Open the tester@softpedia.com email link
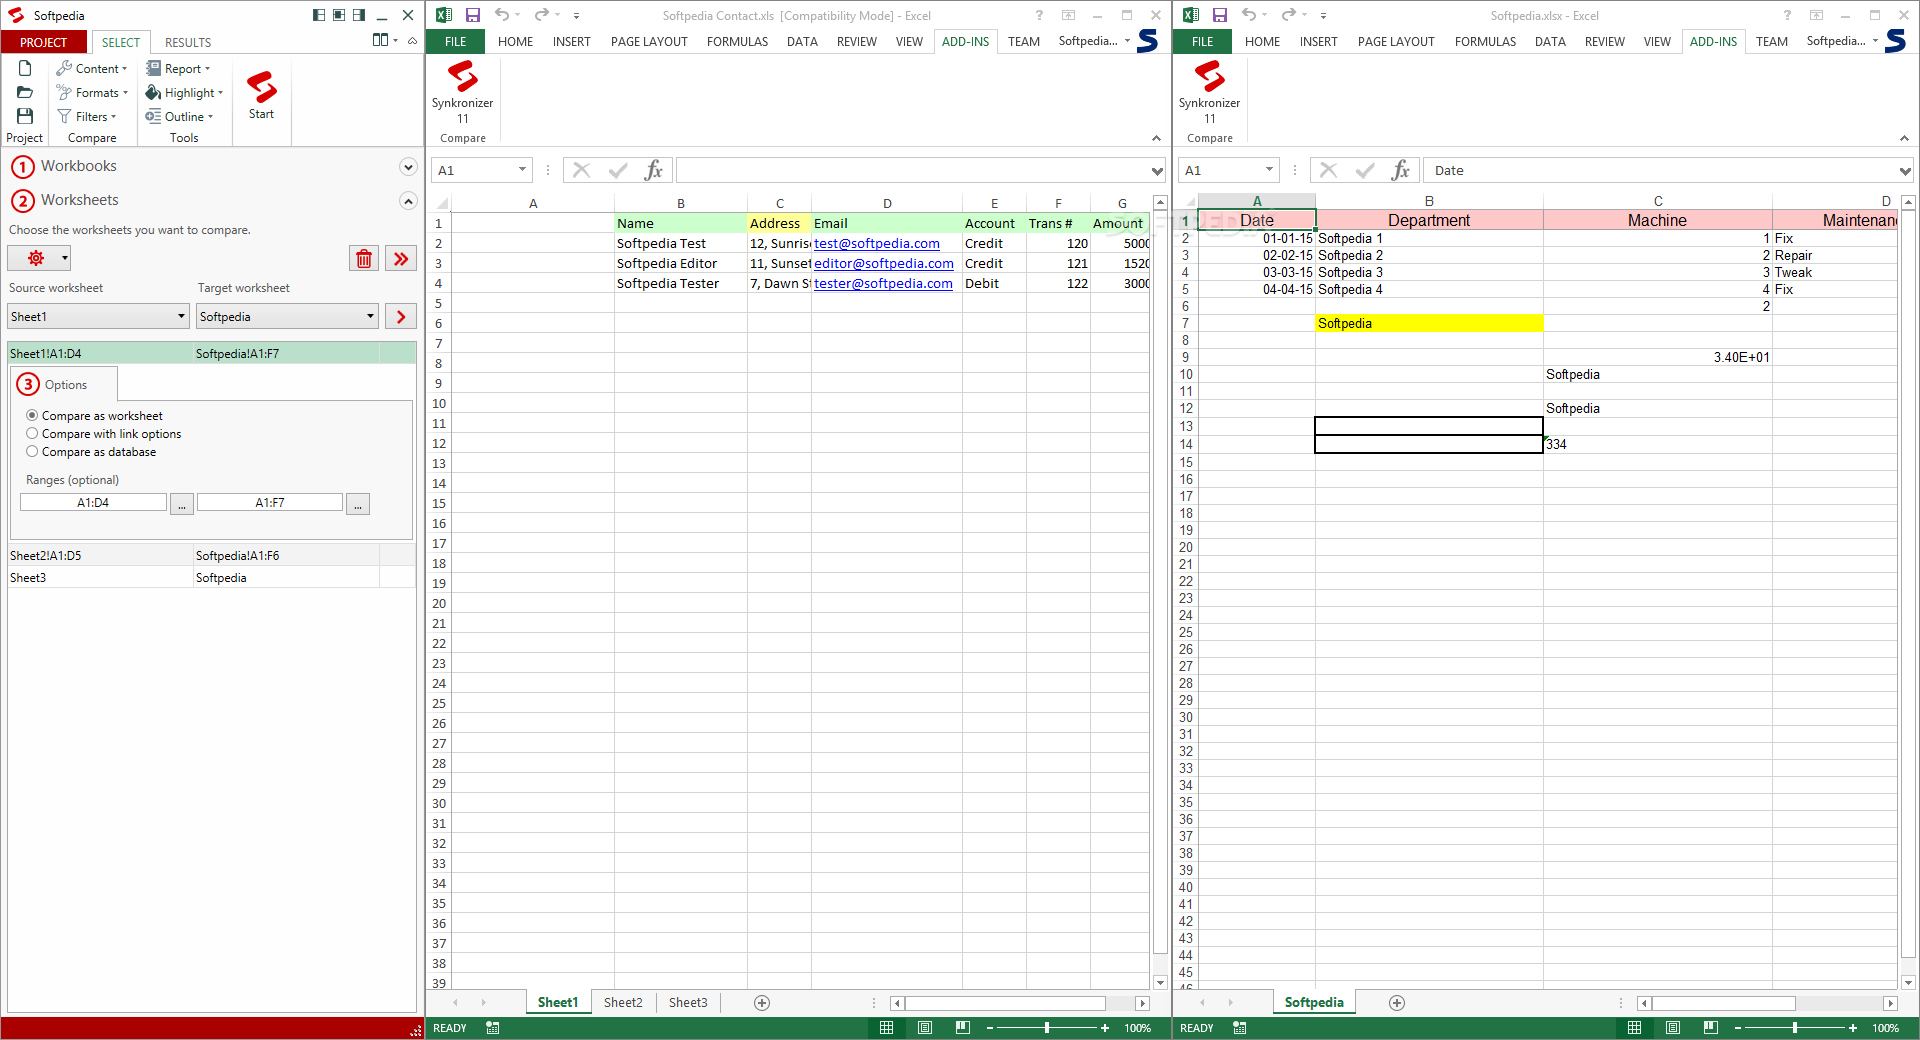This screenshot has width=1920, height=1040. click(x=883, y=283)
